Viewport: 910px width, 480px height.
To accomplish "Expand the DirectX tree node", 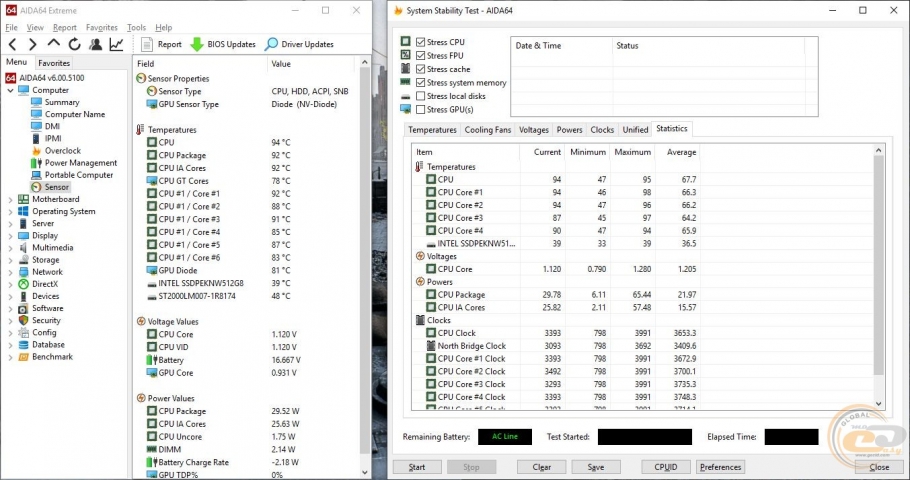I will 10,284.
